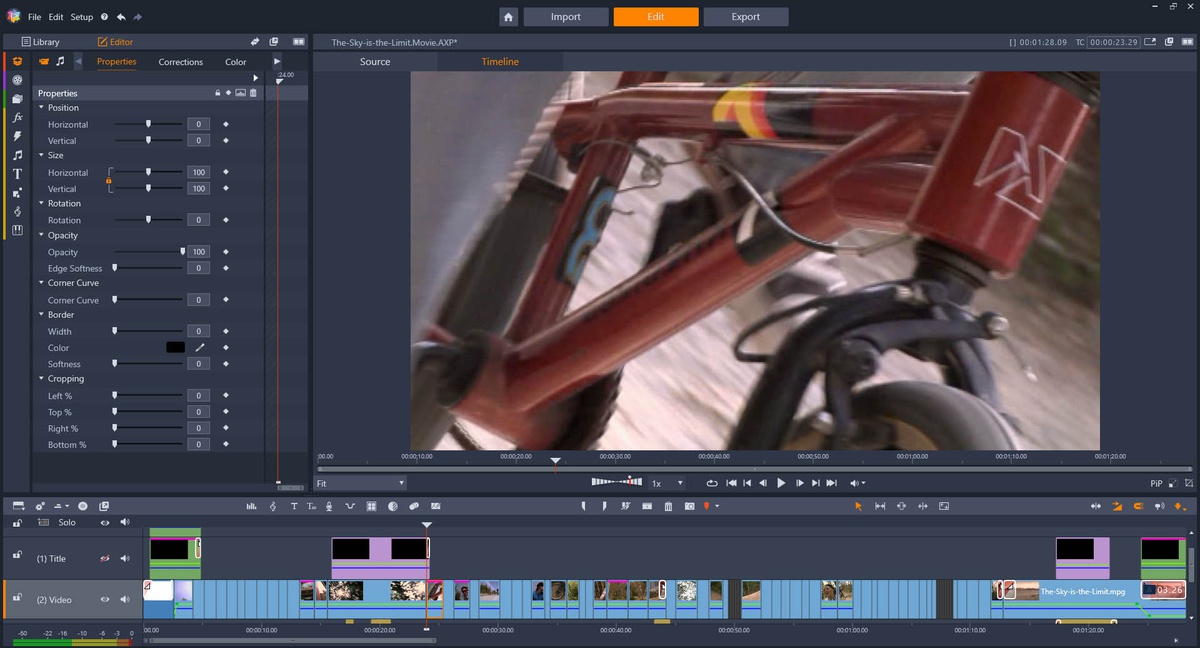Open the File menu

(35, 17)
